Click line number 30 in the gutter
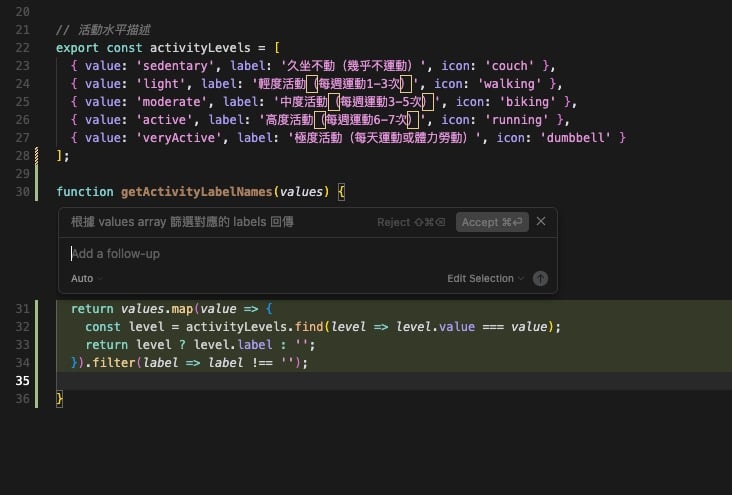This screenshot has width=732, height=495. (23, 191)
